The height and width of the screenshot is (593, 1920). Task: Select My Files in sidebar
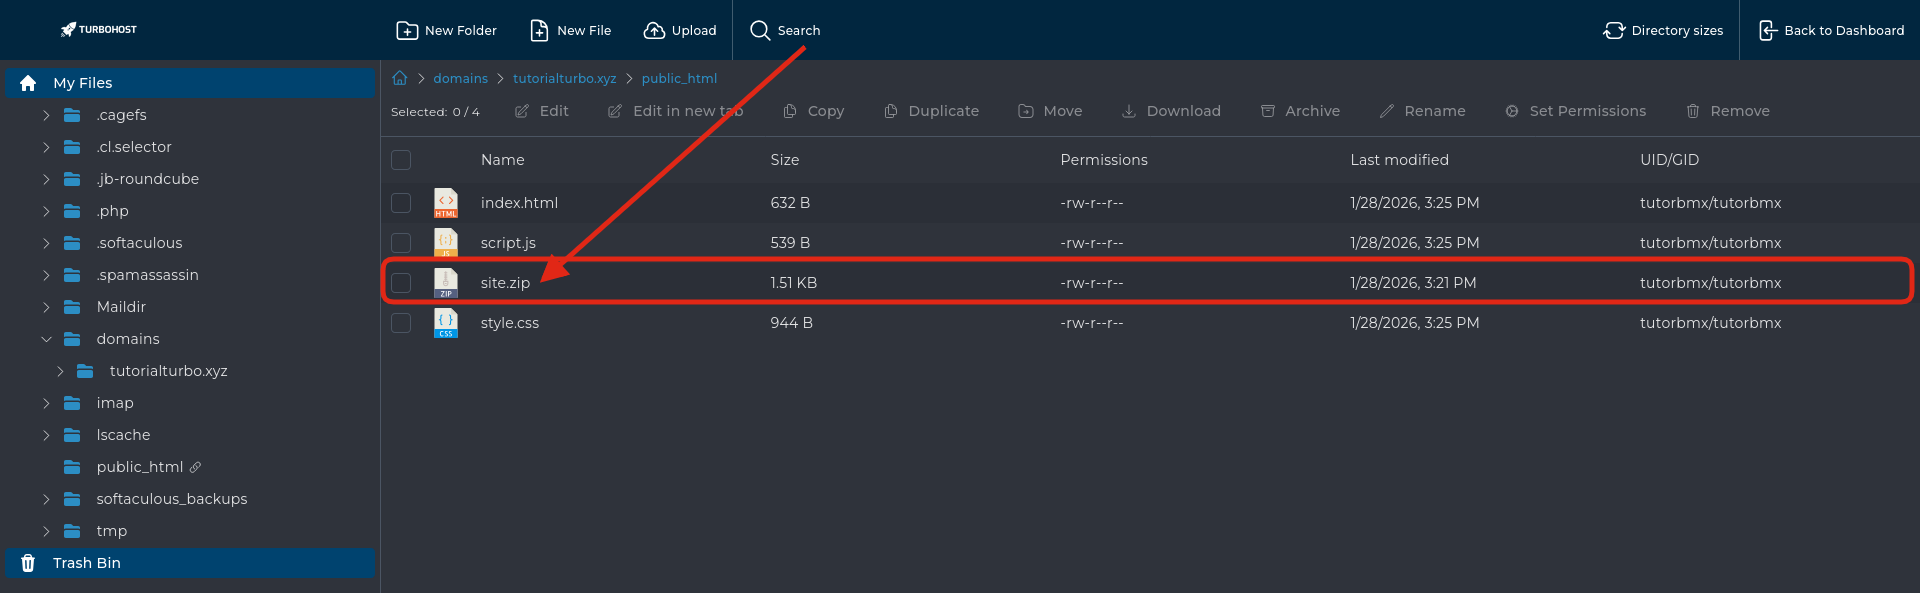tap(82, 83)
